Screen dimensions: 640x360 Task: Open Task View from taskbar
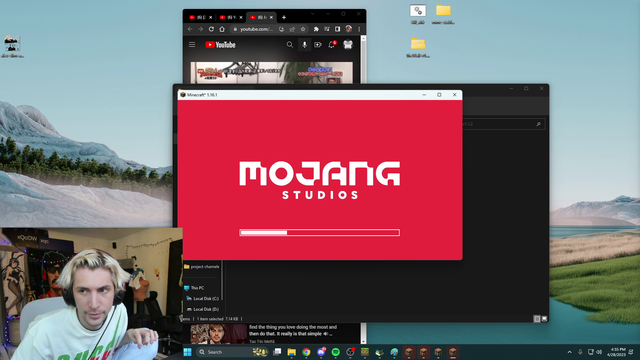277,352
